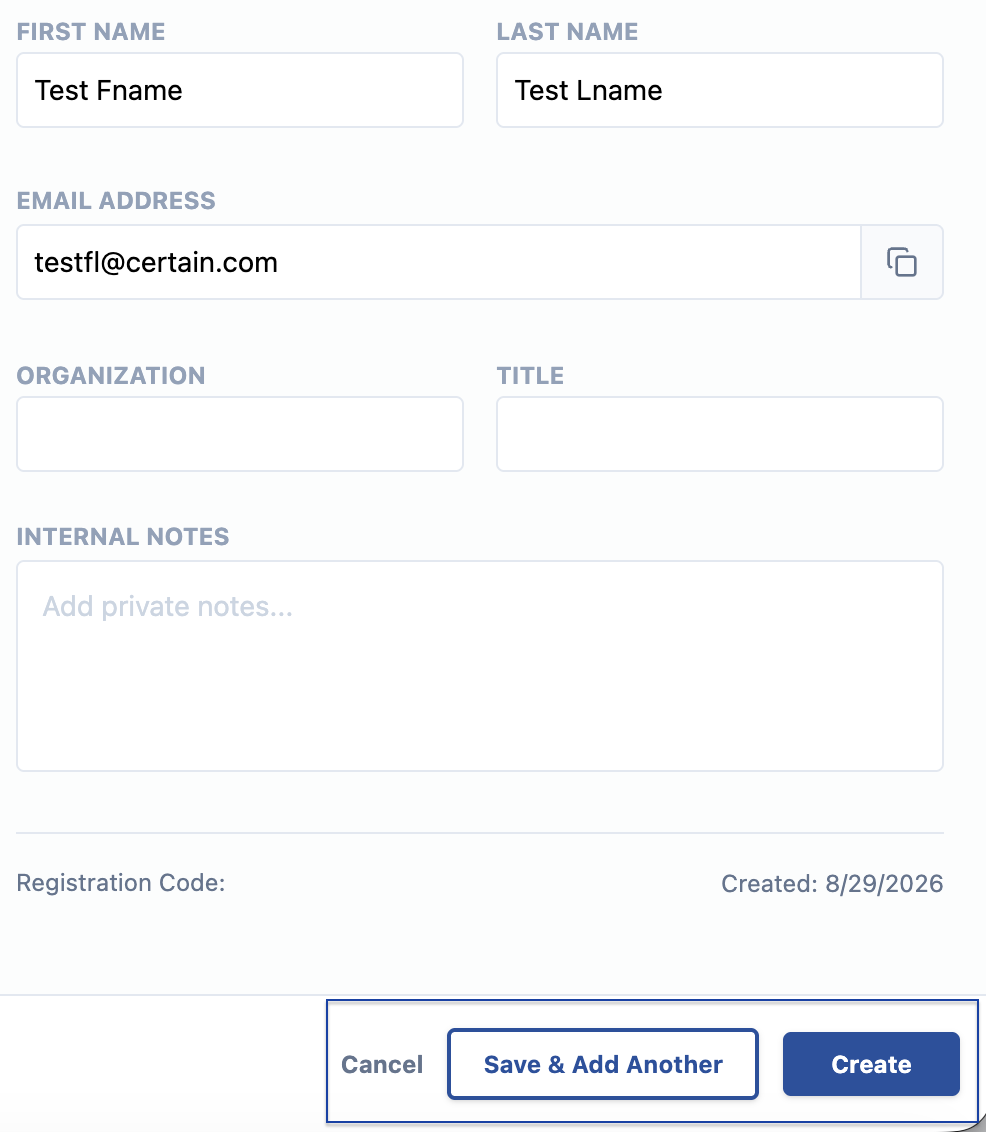This screenshot has width=986, height=1132.
Task: Click the TITLE label
Action: (531, 375)
